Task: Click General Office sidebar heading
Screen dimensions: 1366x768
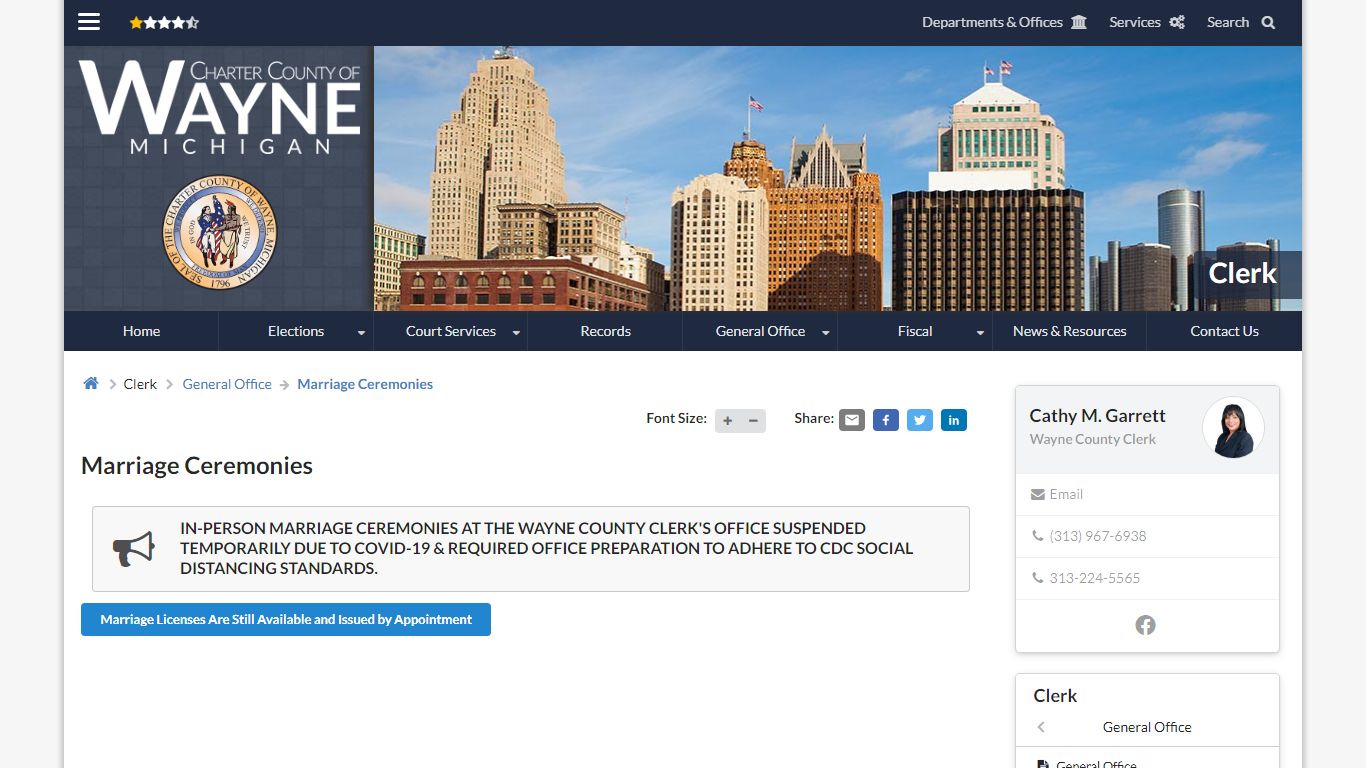Action: [1147, 727]
